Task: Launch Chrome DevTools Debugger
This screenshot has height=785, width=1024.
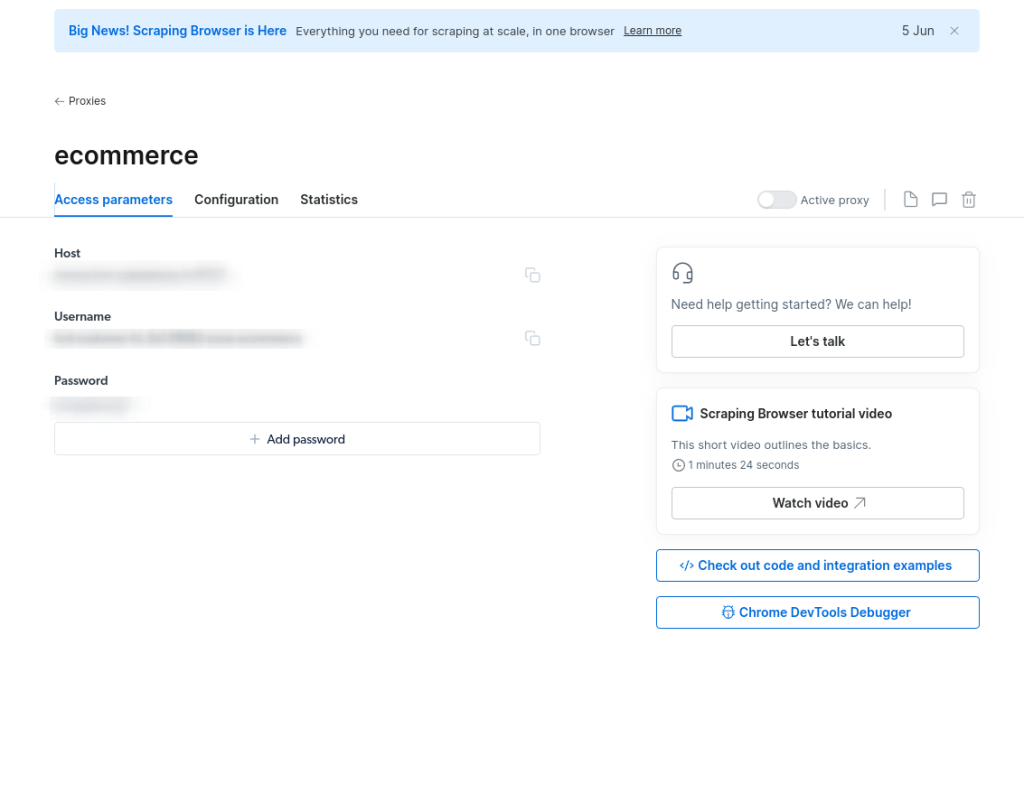Action: pos(817,612)
